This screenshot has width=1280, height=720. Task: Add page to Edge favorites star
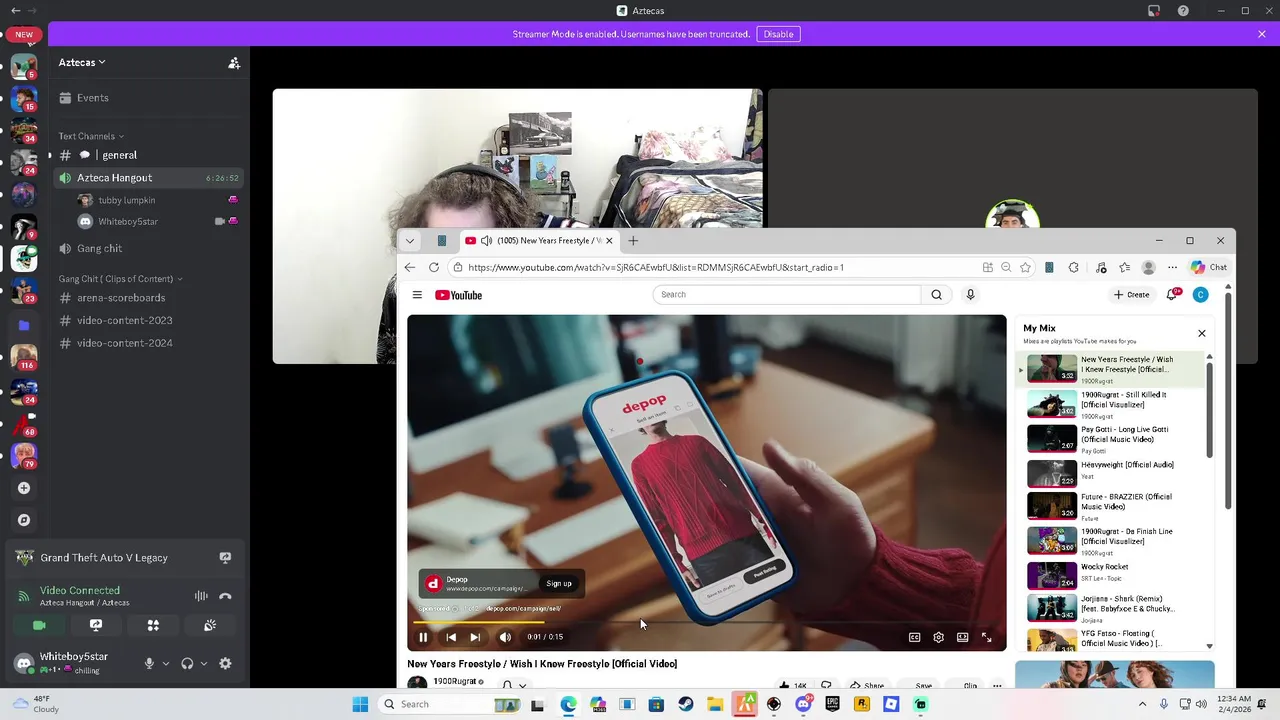point(1025,267)
